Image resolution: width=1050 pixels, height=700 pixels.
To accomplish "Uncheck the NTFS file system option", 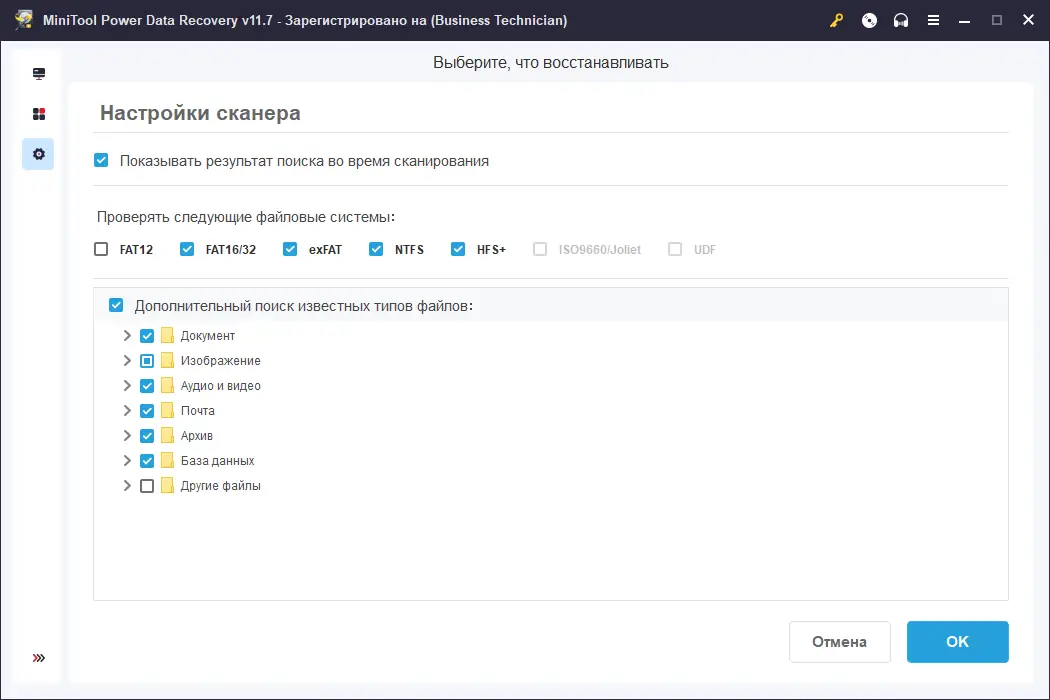I will [374, 248].
